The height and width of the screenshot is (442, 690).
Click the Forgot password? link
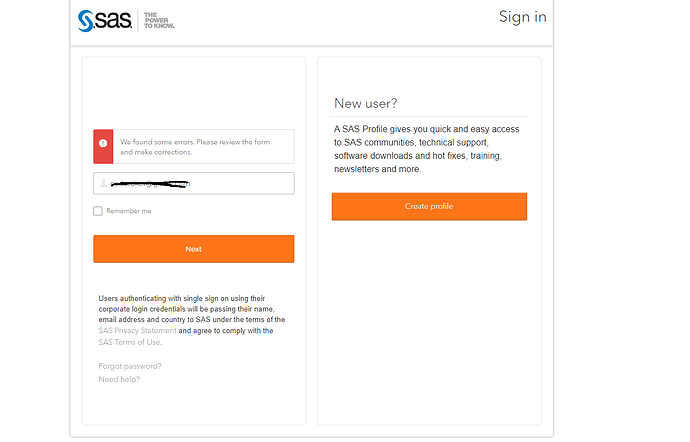(x=129, y=366)
